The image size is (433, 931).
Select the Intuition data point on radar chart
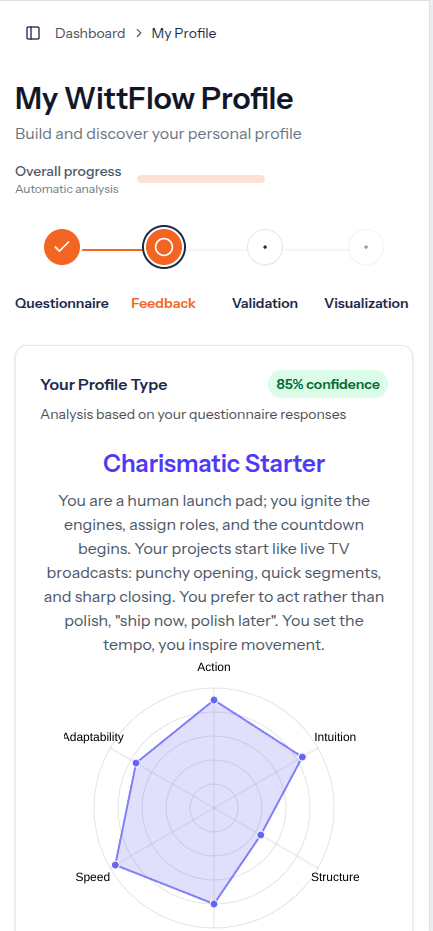tap(302, 757)
